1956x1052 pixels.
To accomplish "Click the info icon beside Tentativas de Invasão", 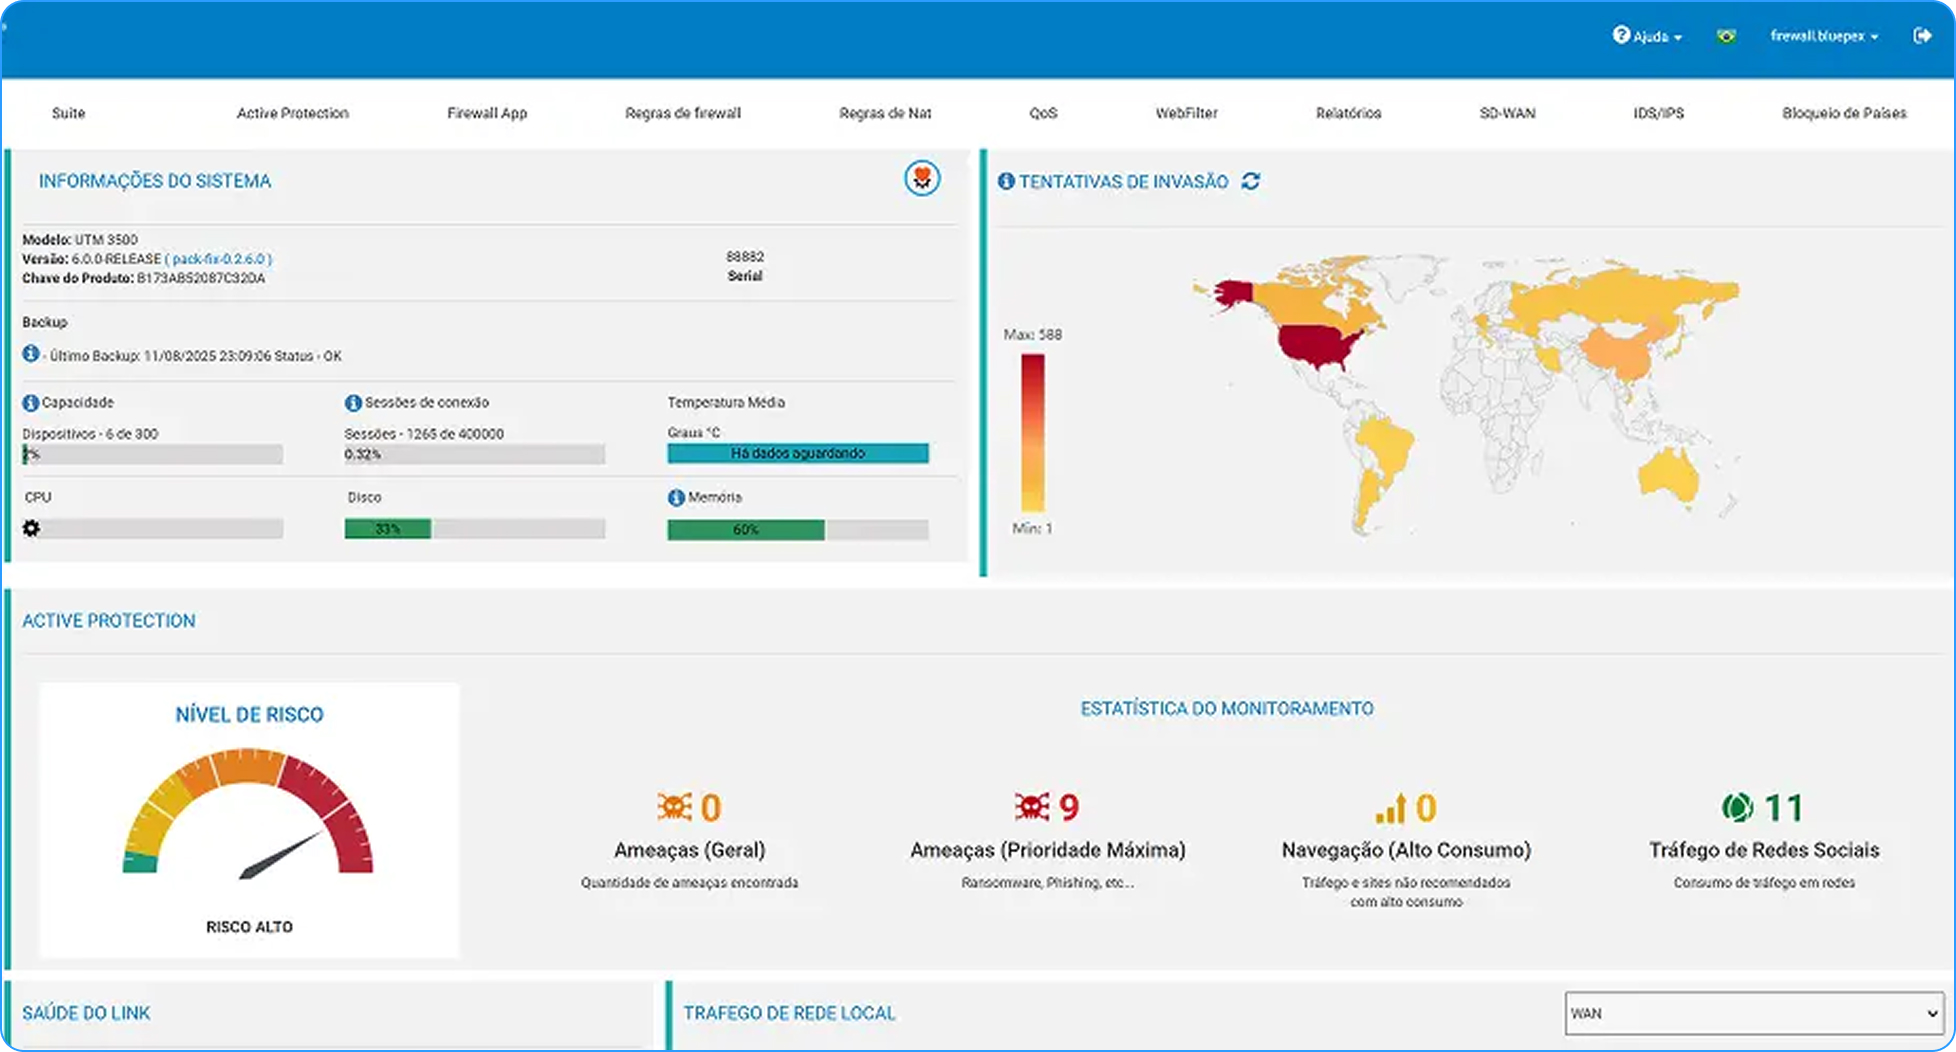I will click(1006, 181).
